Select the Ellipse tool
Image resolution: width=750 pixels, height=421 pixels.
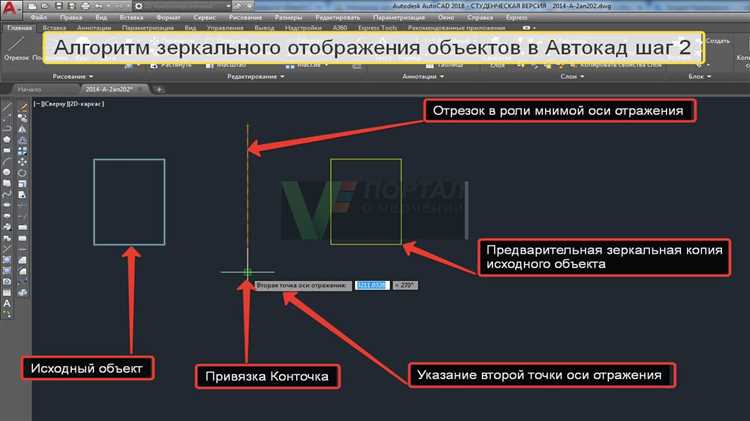point(7,205)
